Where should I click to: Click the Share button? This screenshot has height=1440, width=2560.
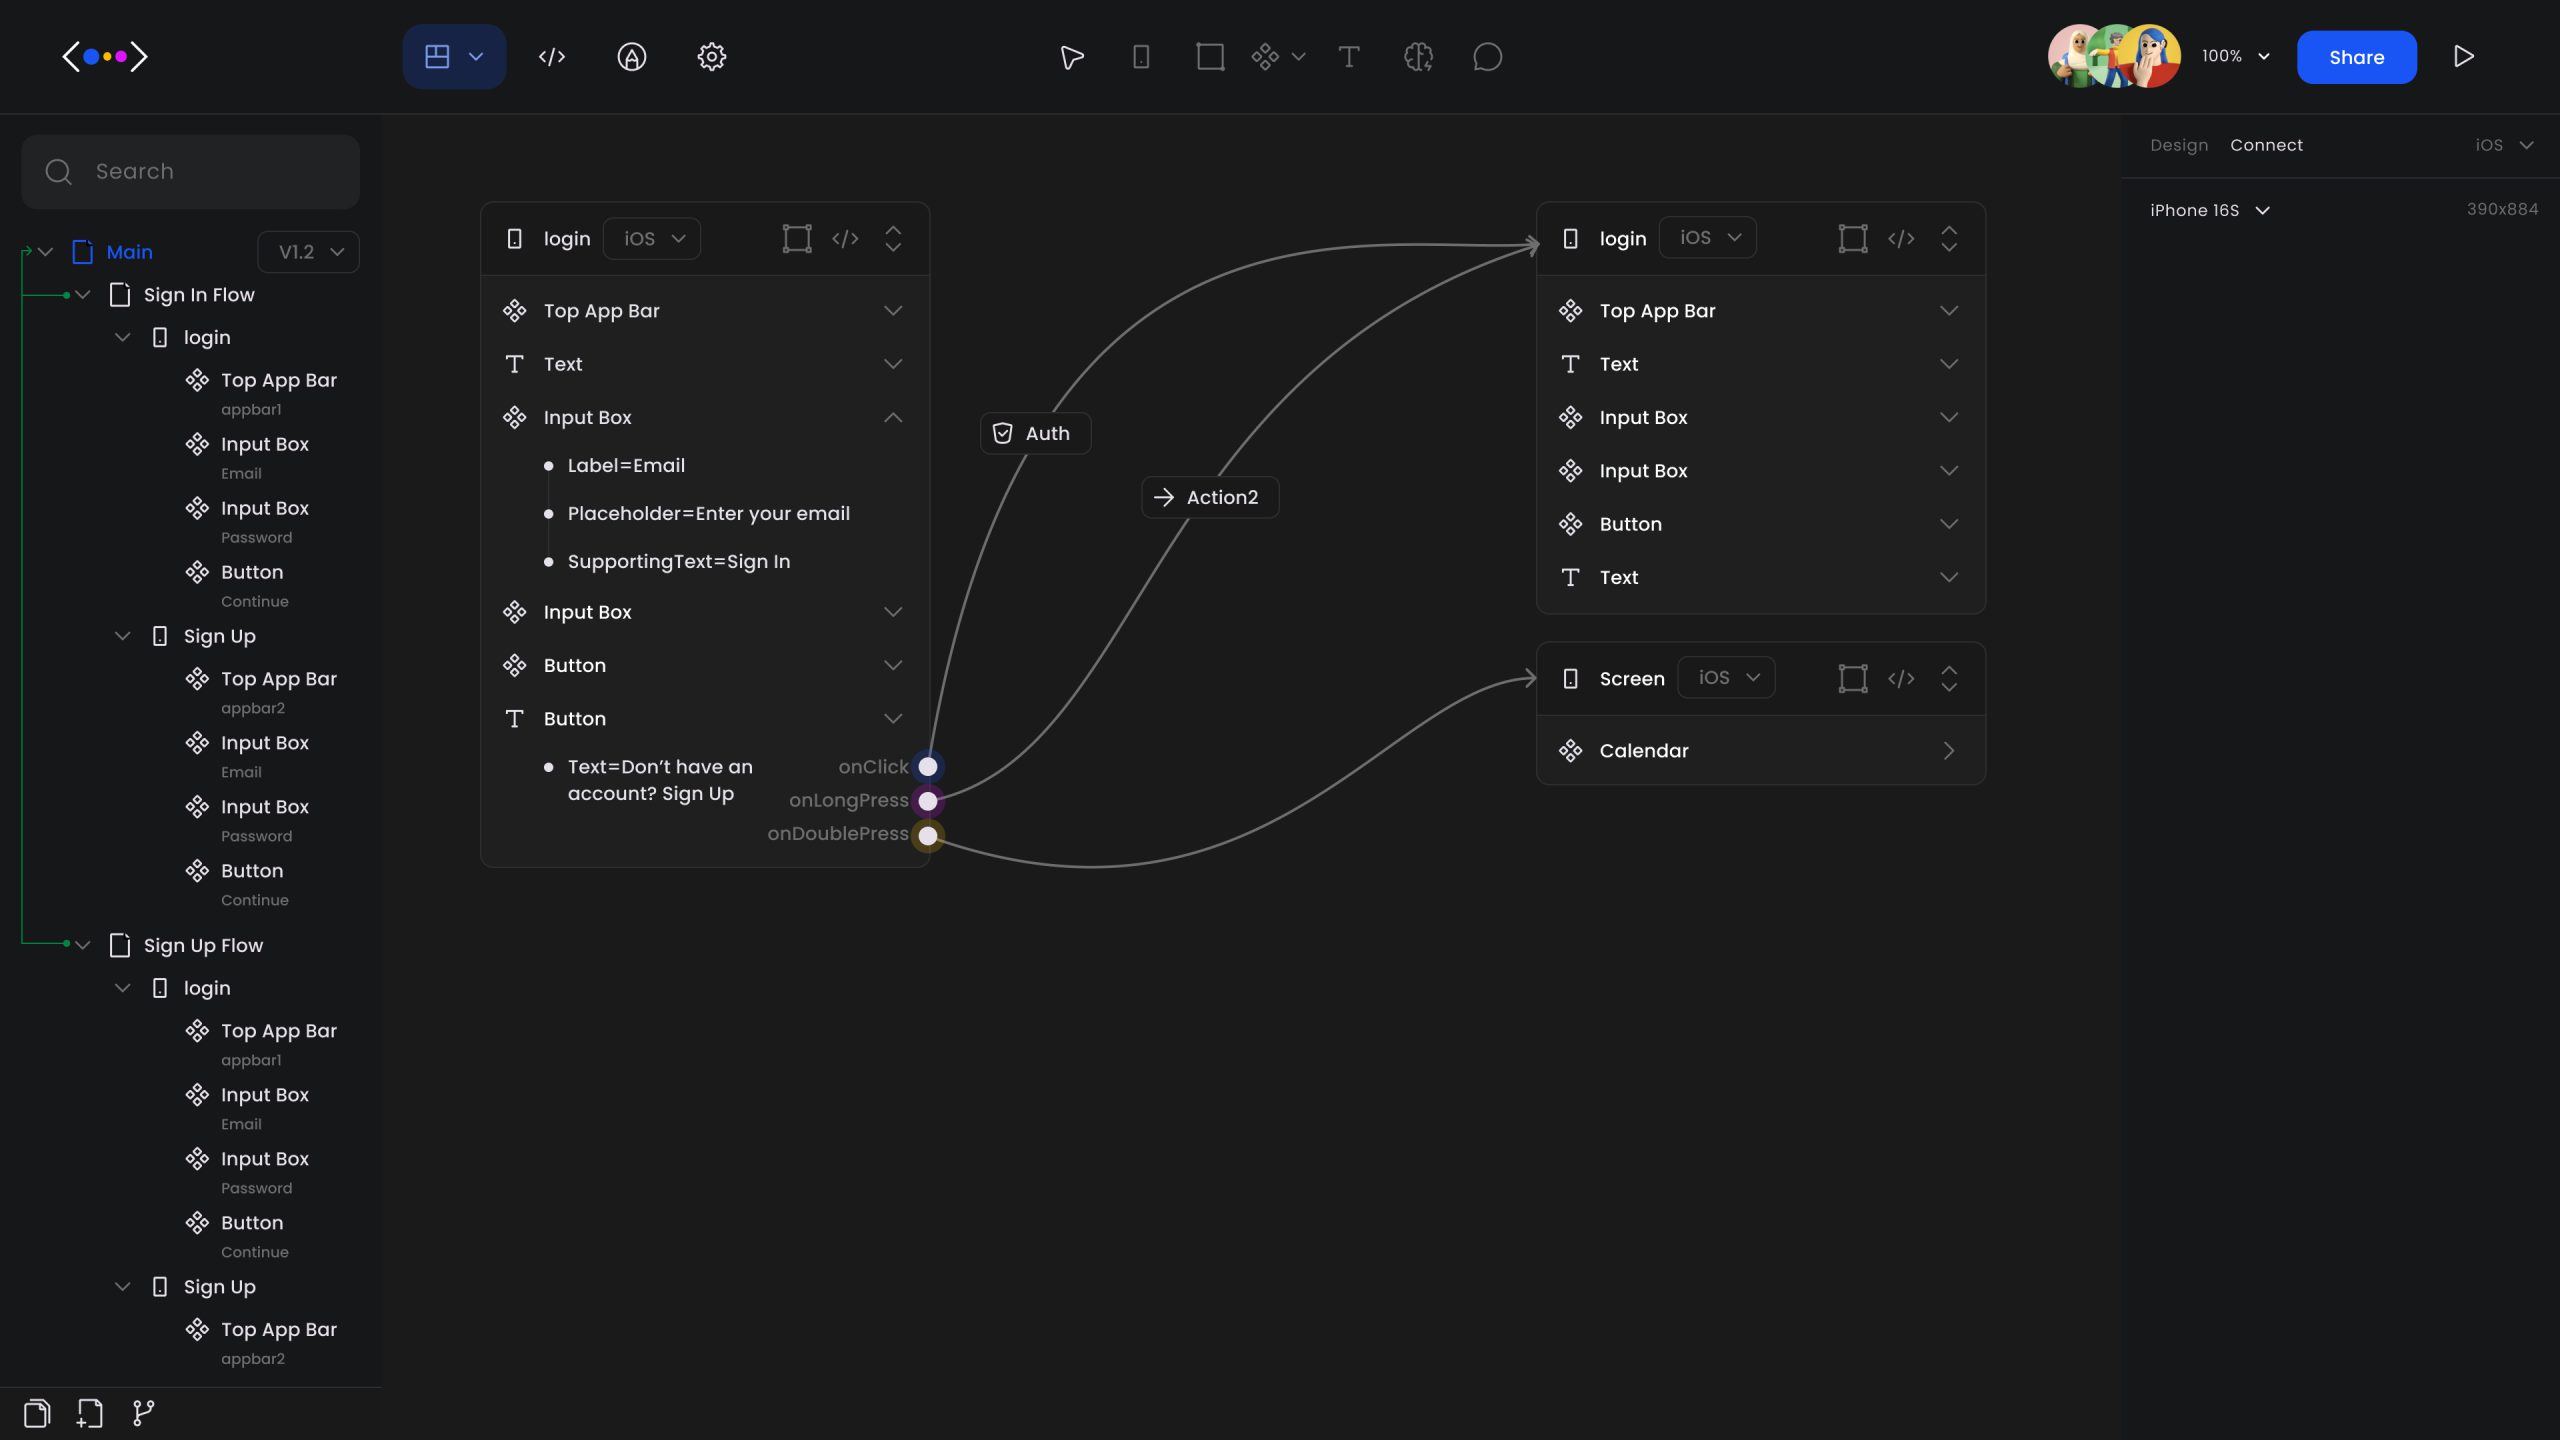point(2356,57)
